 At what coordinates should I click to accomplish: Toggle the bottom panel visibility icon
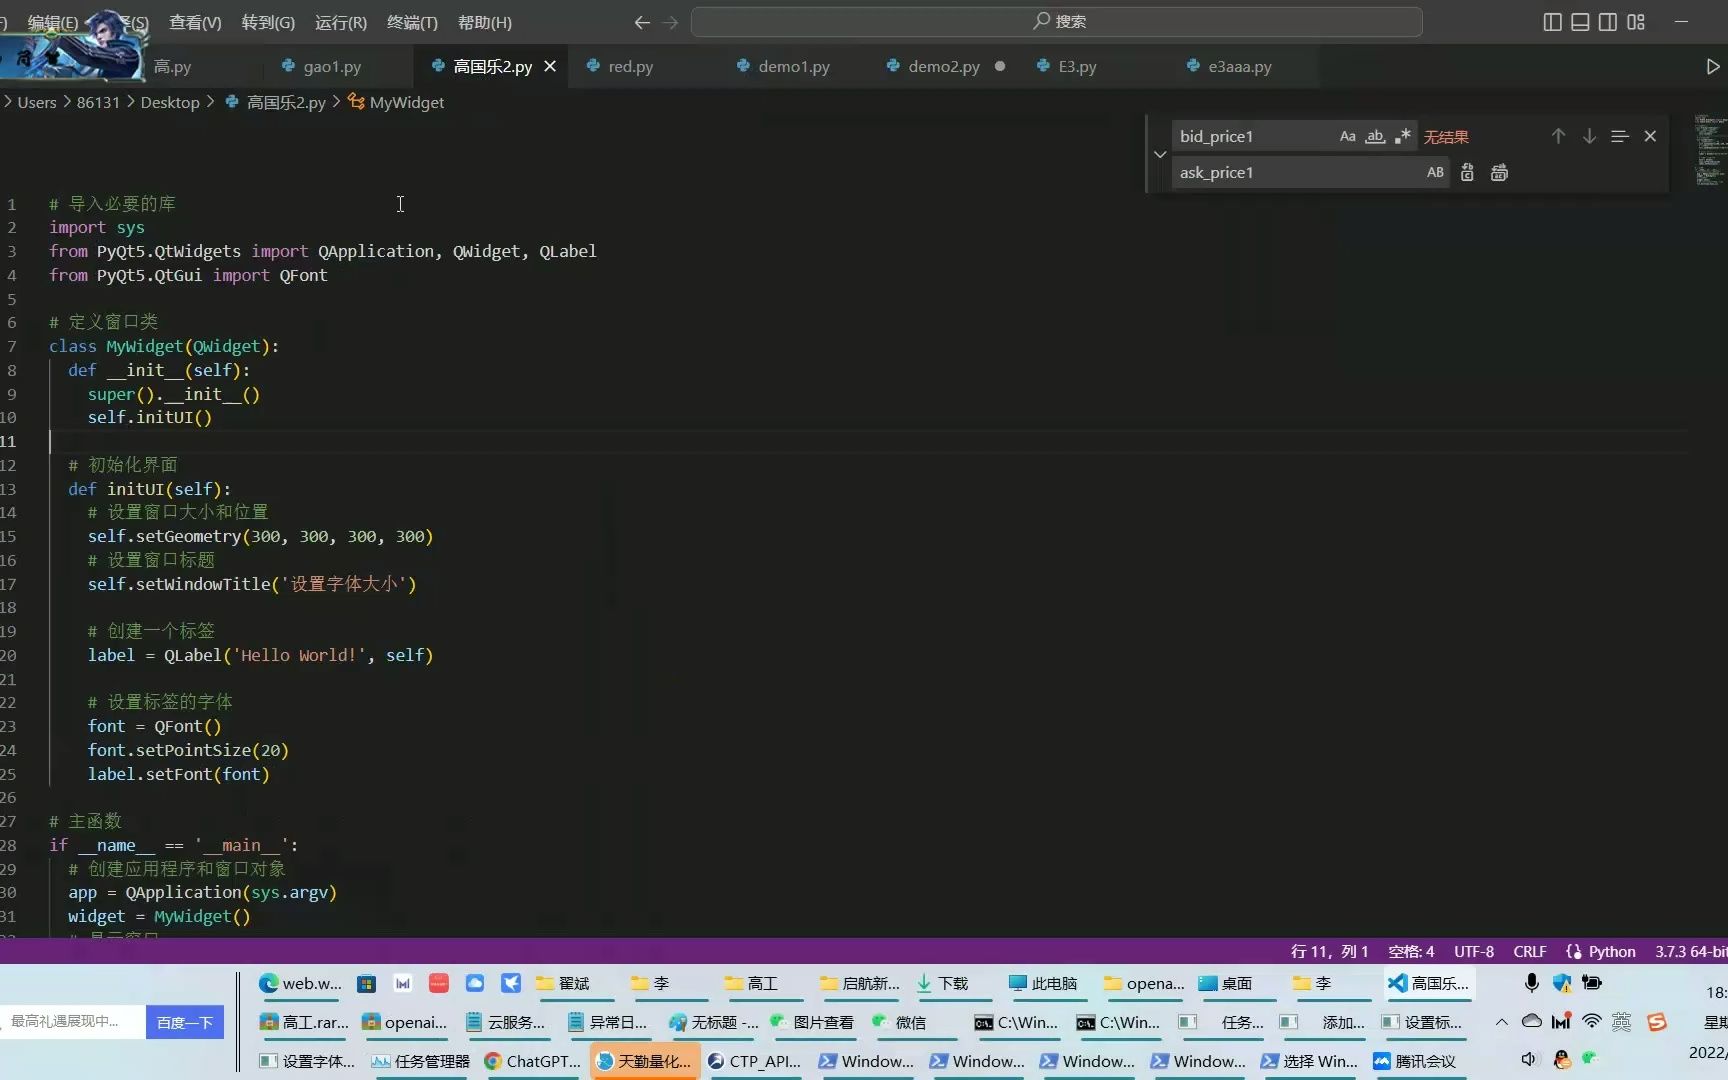1580,21
